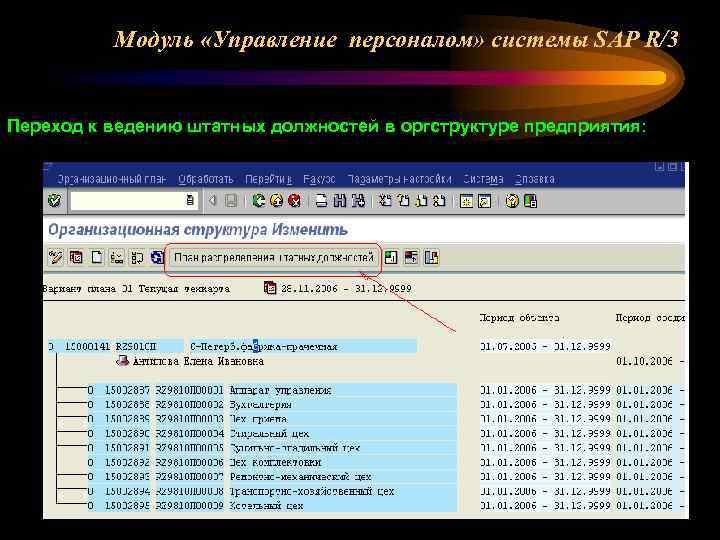
Task: Click object ID 15002895
Action: tap(128, 506)
